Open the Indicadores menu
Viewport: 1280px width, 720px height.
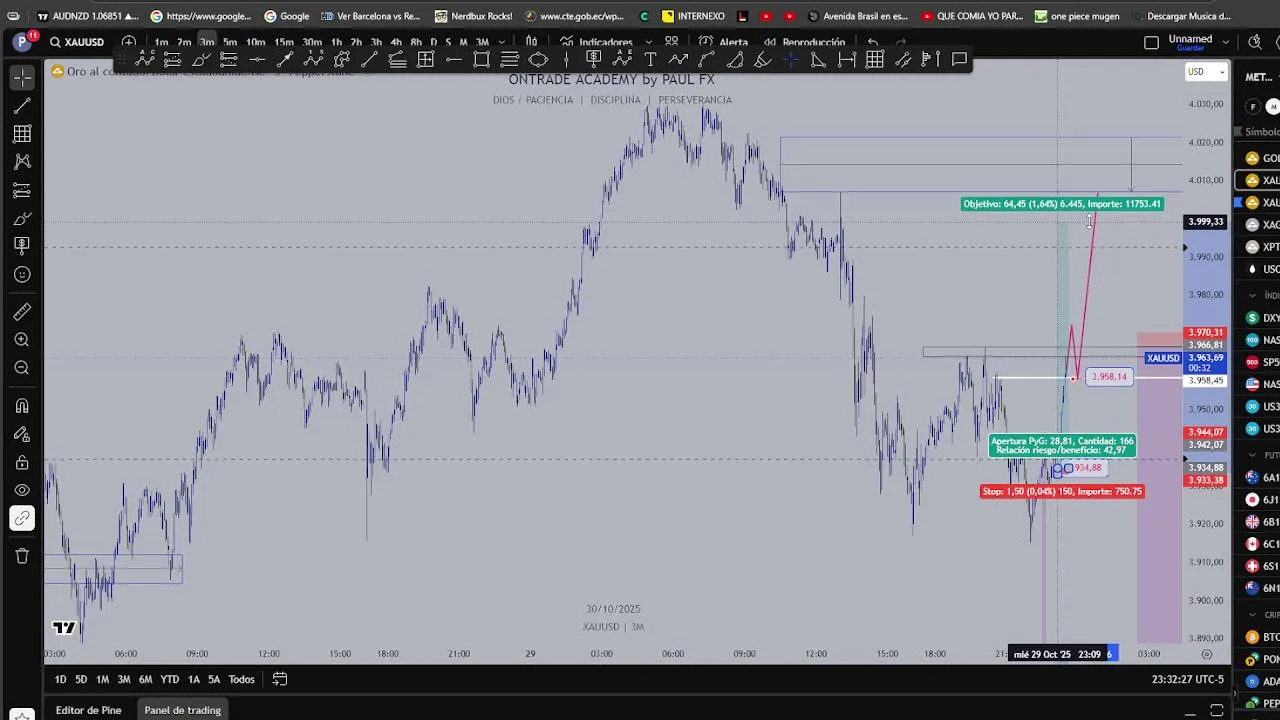point(595,42)
